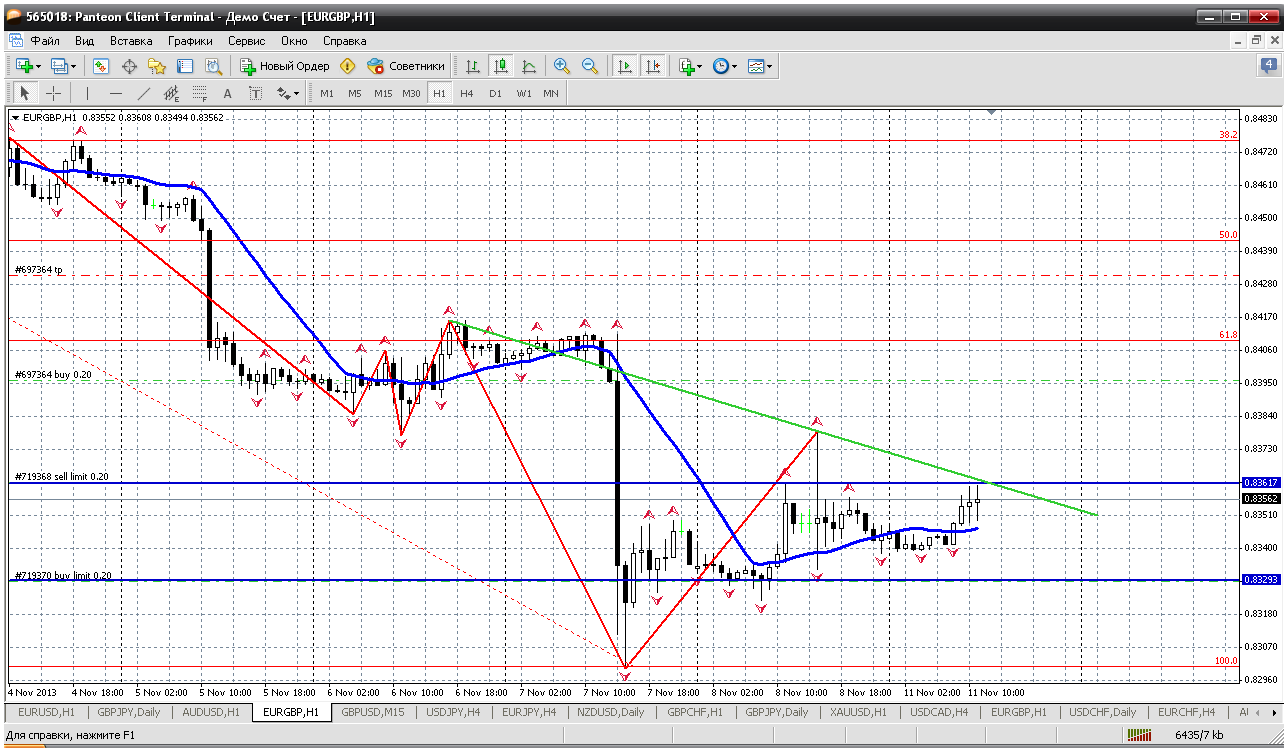Open the Вставка menu
The image size is (1288, 748).
point(131,41)
